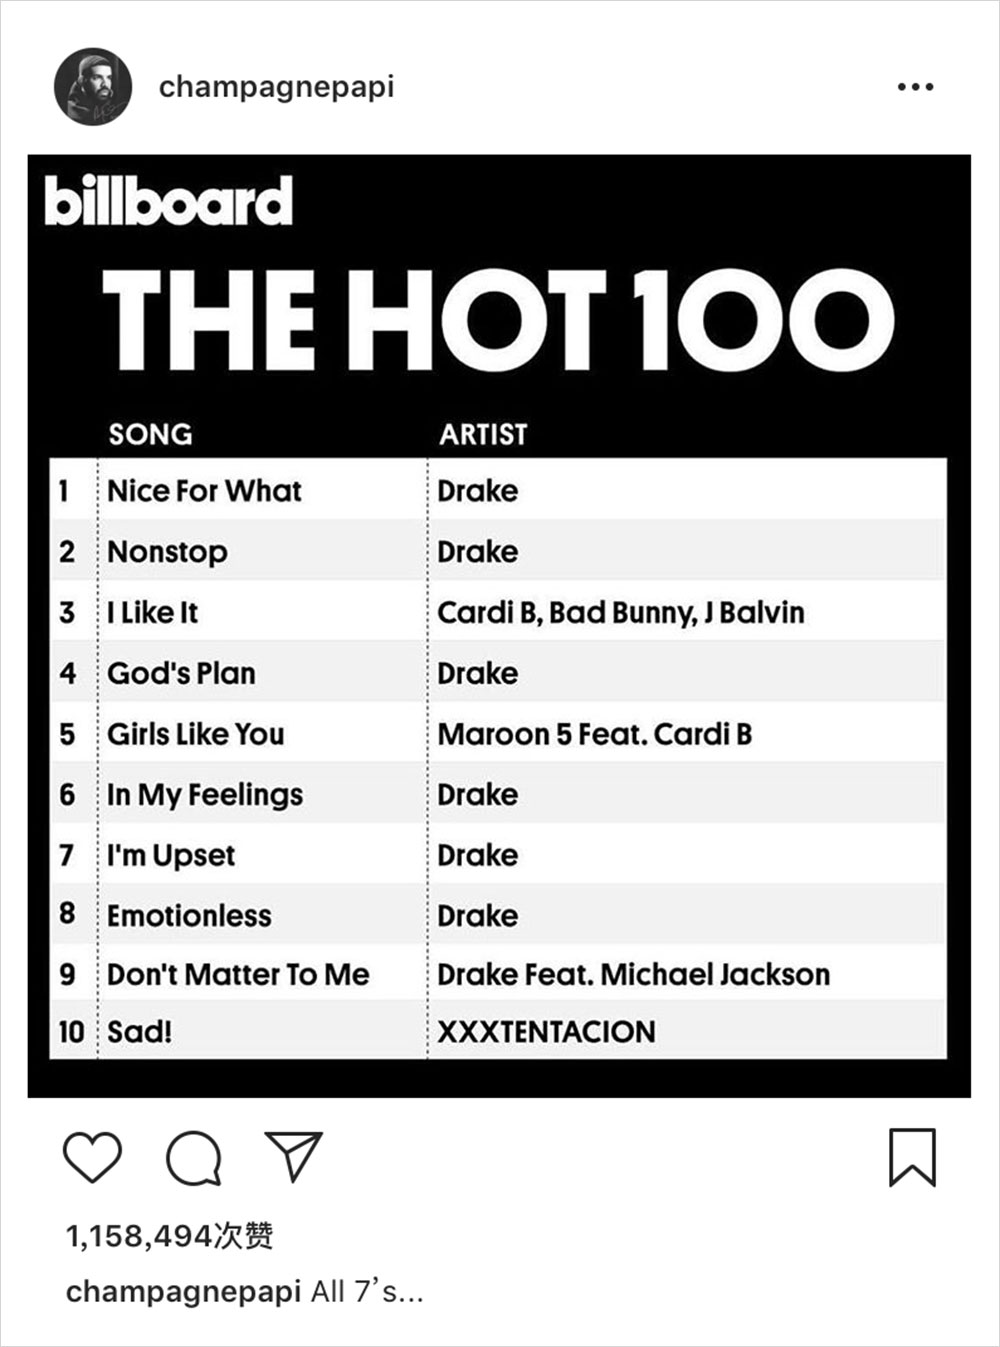Click the Billboard logo in the post image
The height and width of the screenshot is (1347, 1000).
tap(169, 201)
